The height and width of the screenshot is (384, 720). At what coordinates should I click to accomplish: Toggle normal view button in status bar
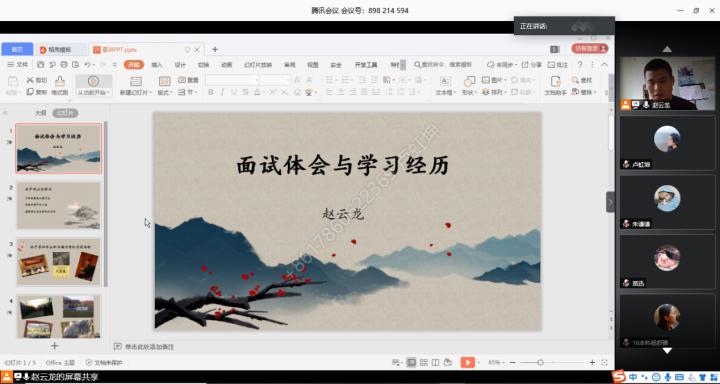click(x=411, y=362)
